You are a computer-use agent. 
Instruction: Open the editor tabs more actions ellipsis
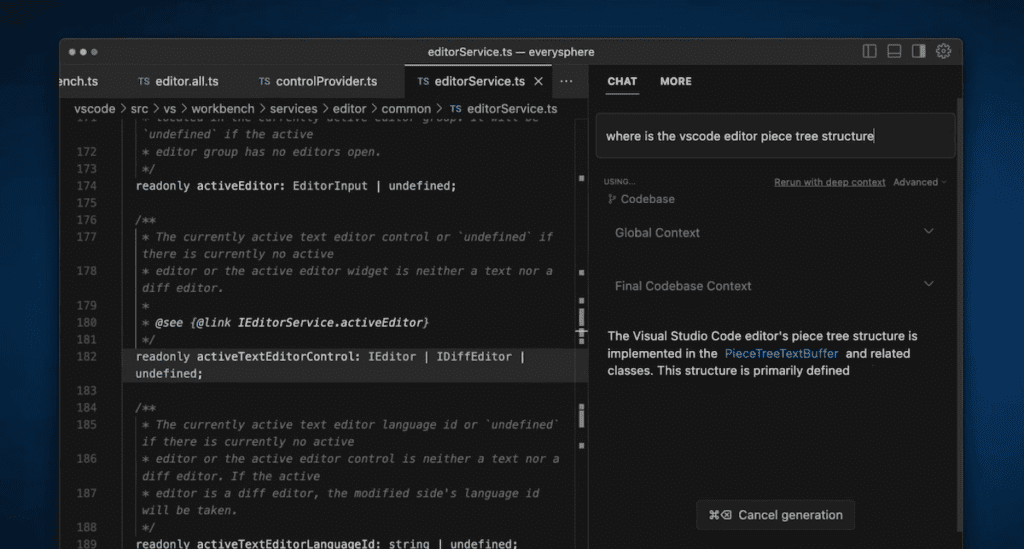coord(566,82)
